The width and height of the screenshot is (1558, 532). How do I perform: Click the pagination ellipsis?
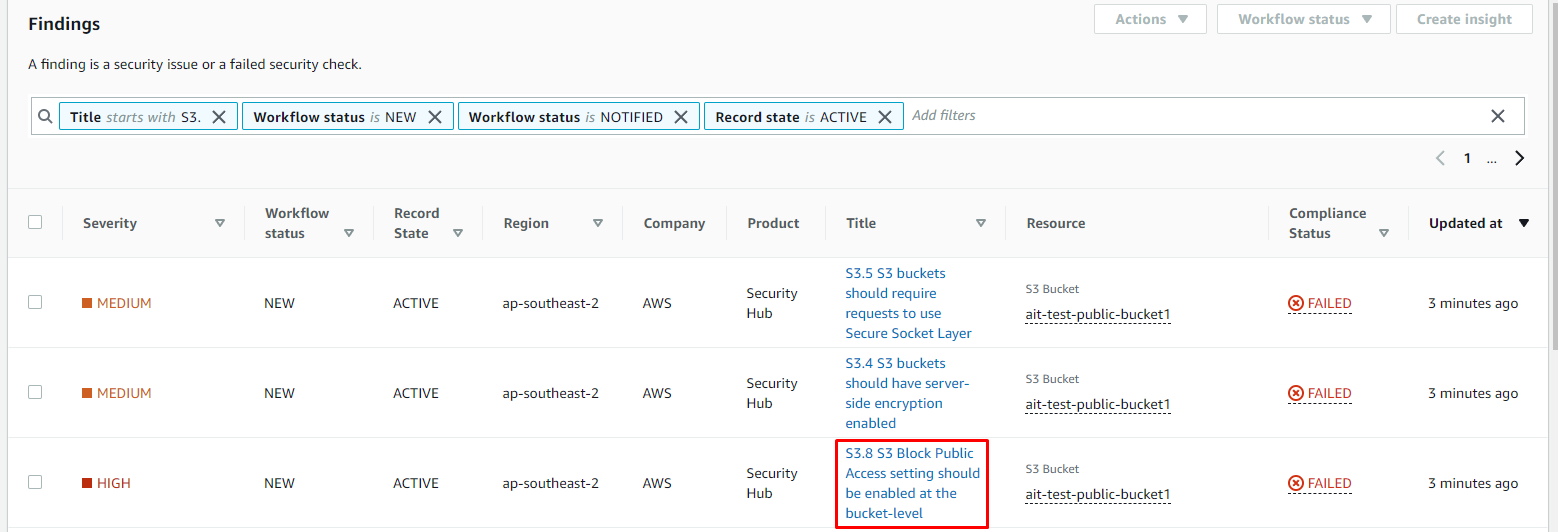click(x=1492, y=159)
